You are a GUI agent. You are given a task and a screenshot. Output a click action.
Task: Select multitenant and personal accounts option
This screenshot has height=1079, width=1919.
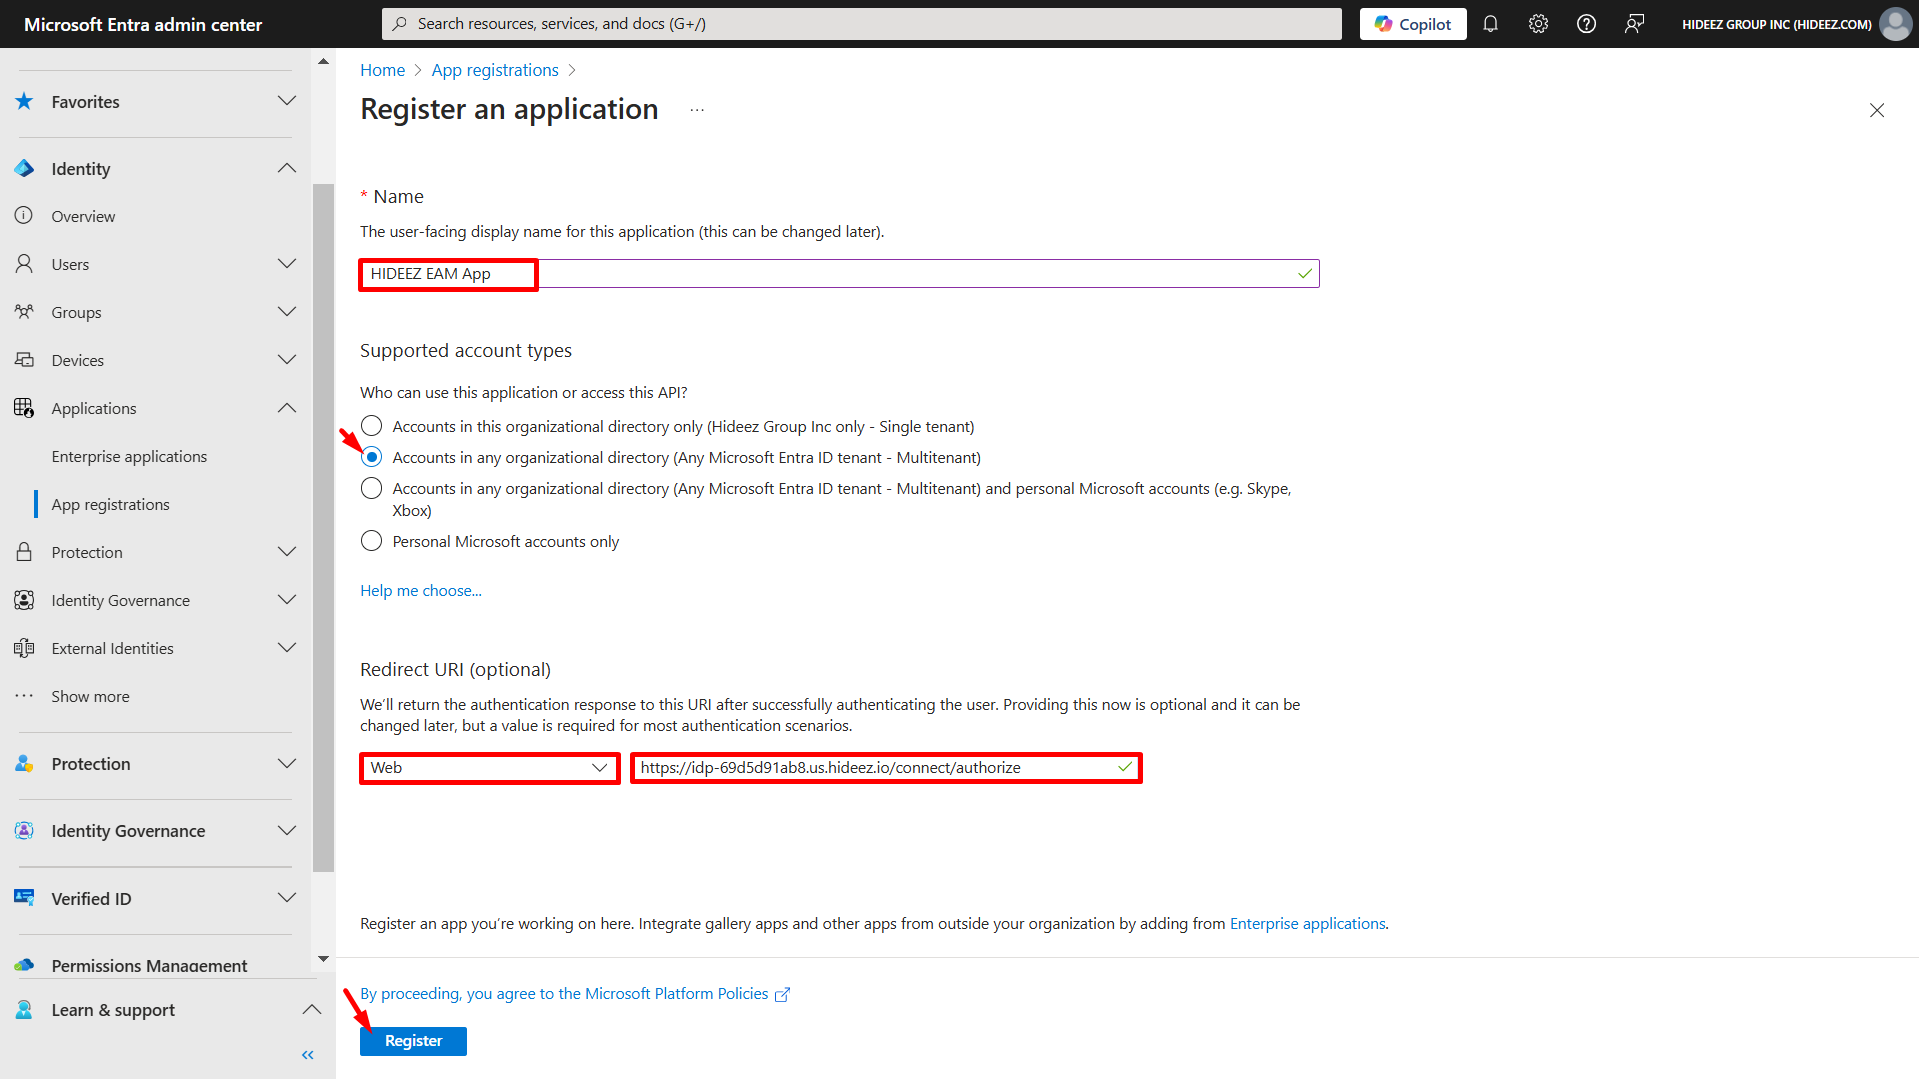click(371, 488)
